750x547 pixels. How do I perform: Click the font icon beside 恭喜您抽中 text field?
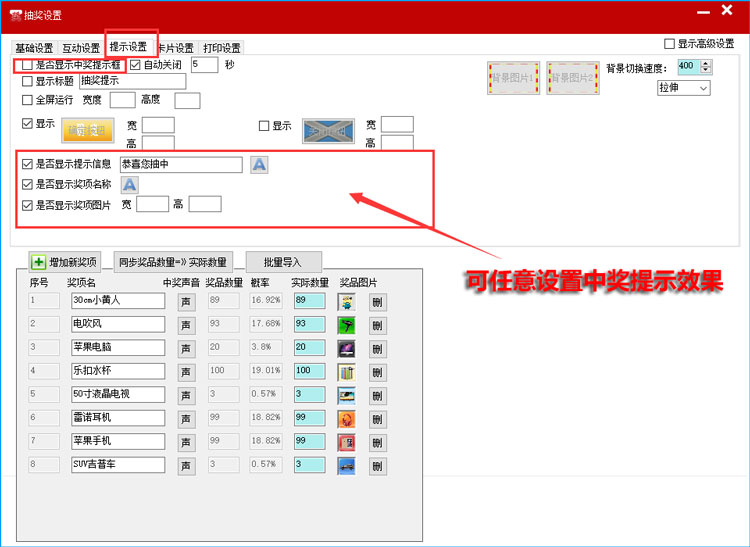point(259,165)
